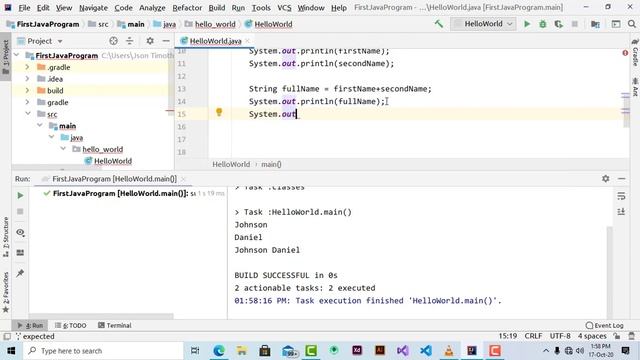This screenshot has height=360, width=640.
Task: Open Run panel settings gear
Action: 606,179
